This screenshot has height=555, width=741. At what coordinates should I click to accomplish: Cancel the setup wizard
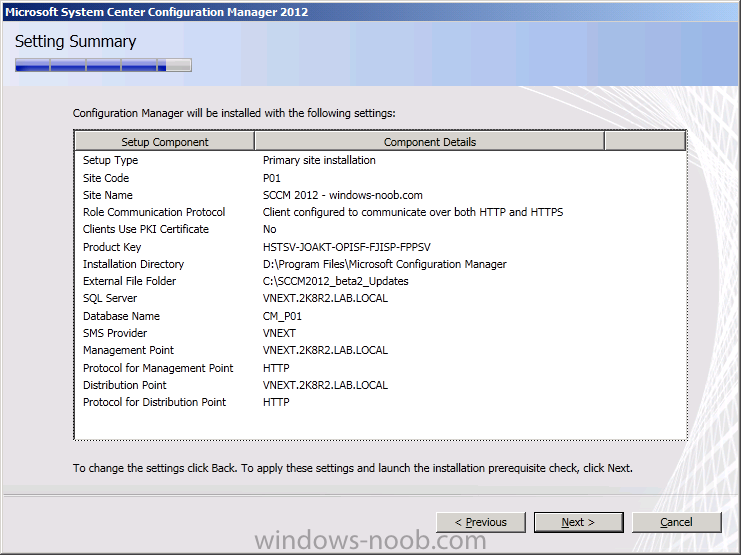pyautogui.click(x=676, y=522)
